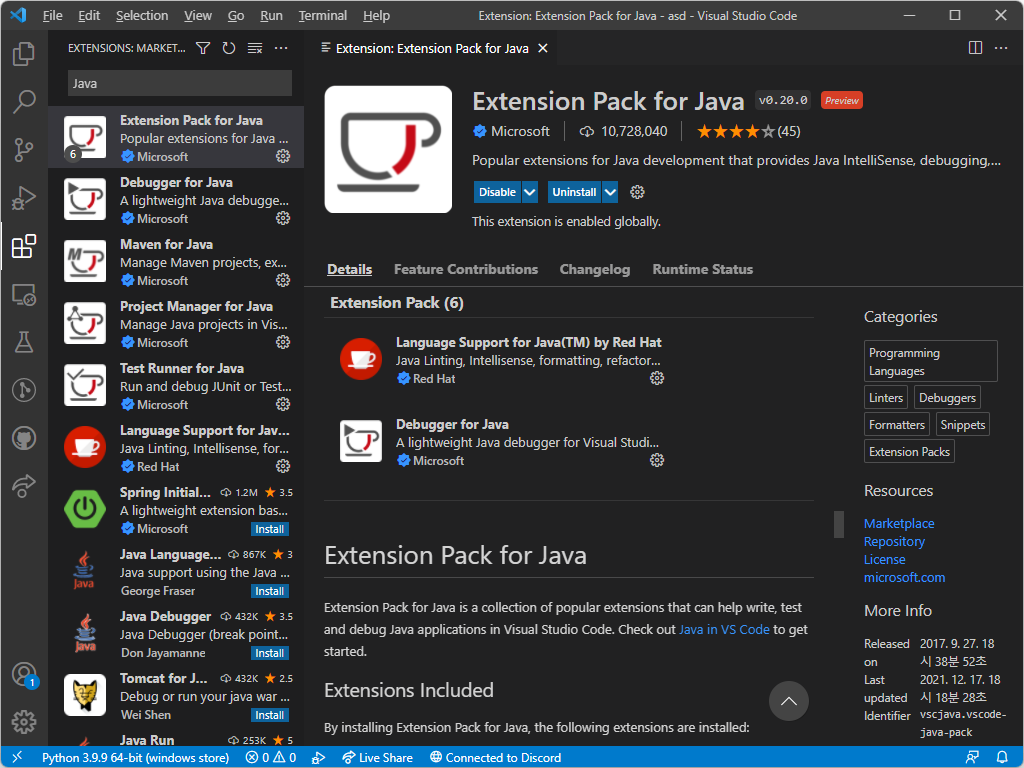
Task: Switch to the Changelog tab
Action: 595,269
